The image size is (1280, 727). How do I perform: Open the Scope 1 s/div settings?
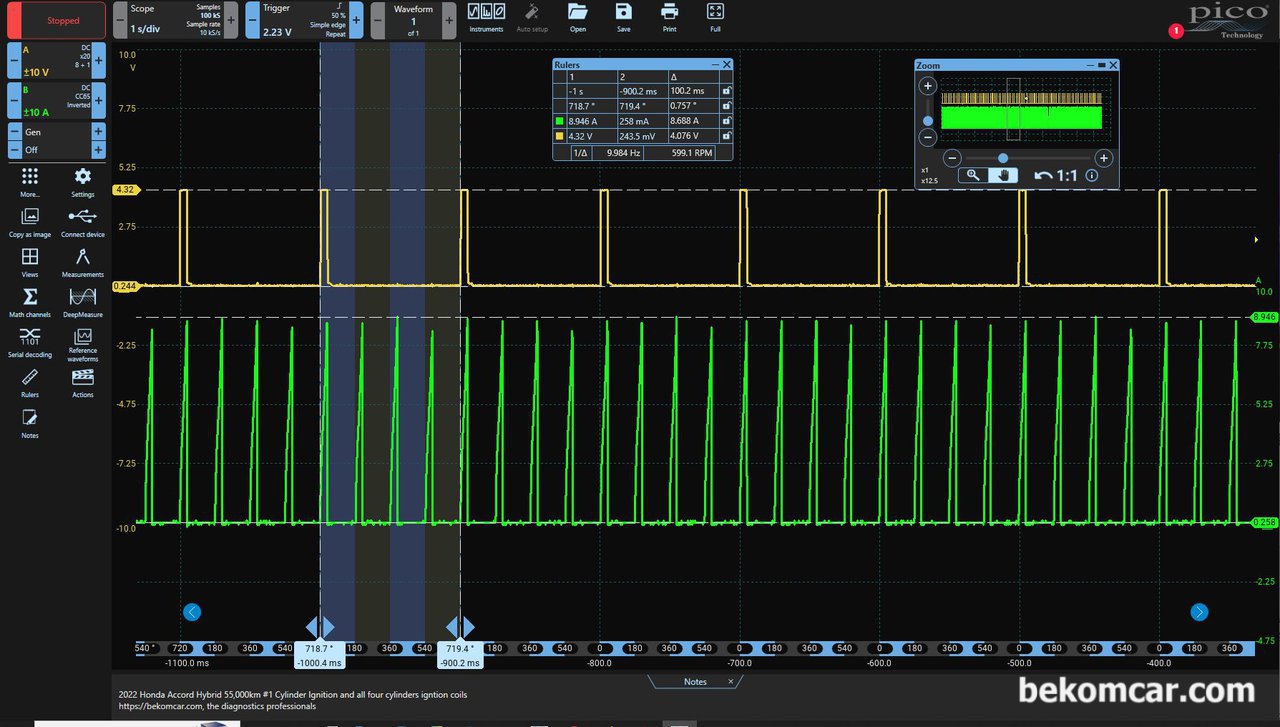(175, 20)
